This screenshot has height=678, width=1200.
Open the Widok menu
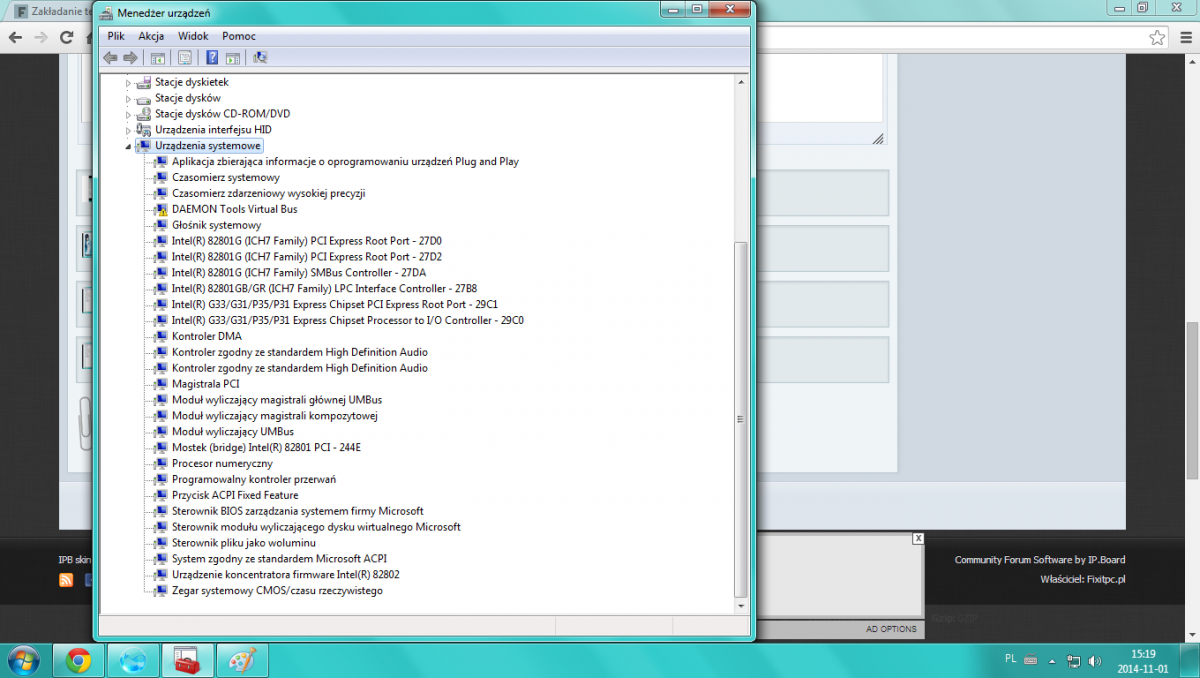point(193,36)
